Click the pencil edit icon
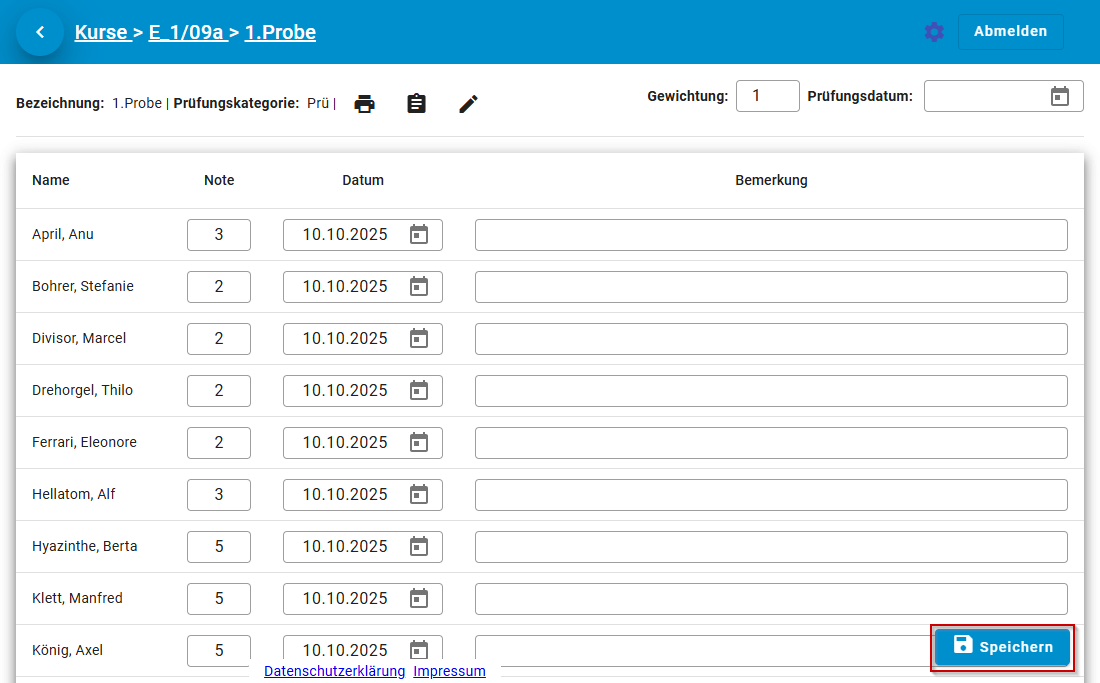Viewport: 1100px width, 683px height. point(469,104)
